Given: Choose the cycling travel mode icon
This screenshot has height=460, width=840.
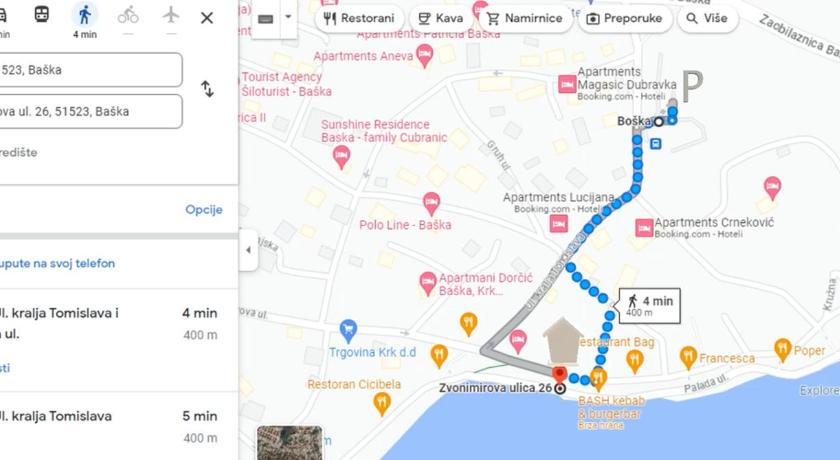Looking at the screenshot, I should 128,15.
